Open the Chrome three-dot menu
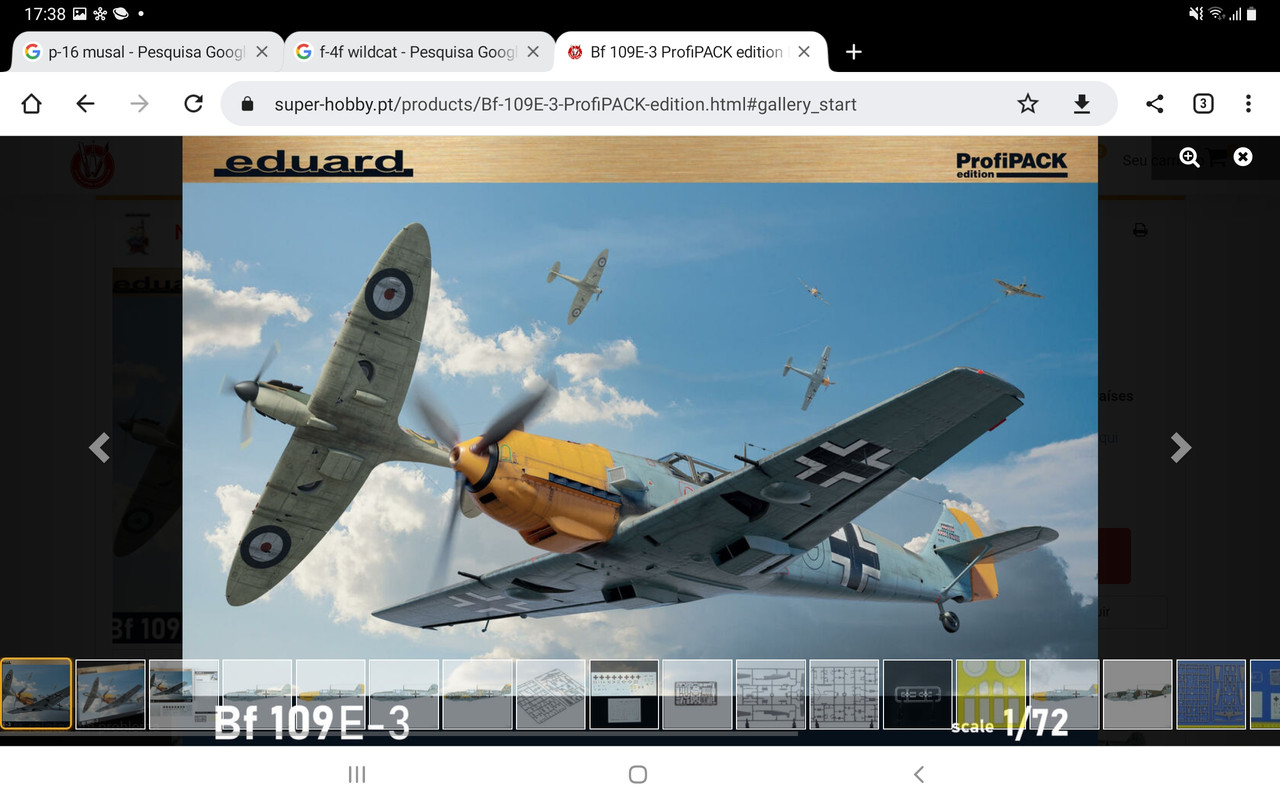Image resolution: width=1280 pixels, height=800 pixels. [x=1248, y=104]
